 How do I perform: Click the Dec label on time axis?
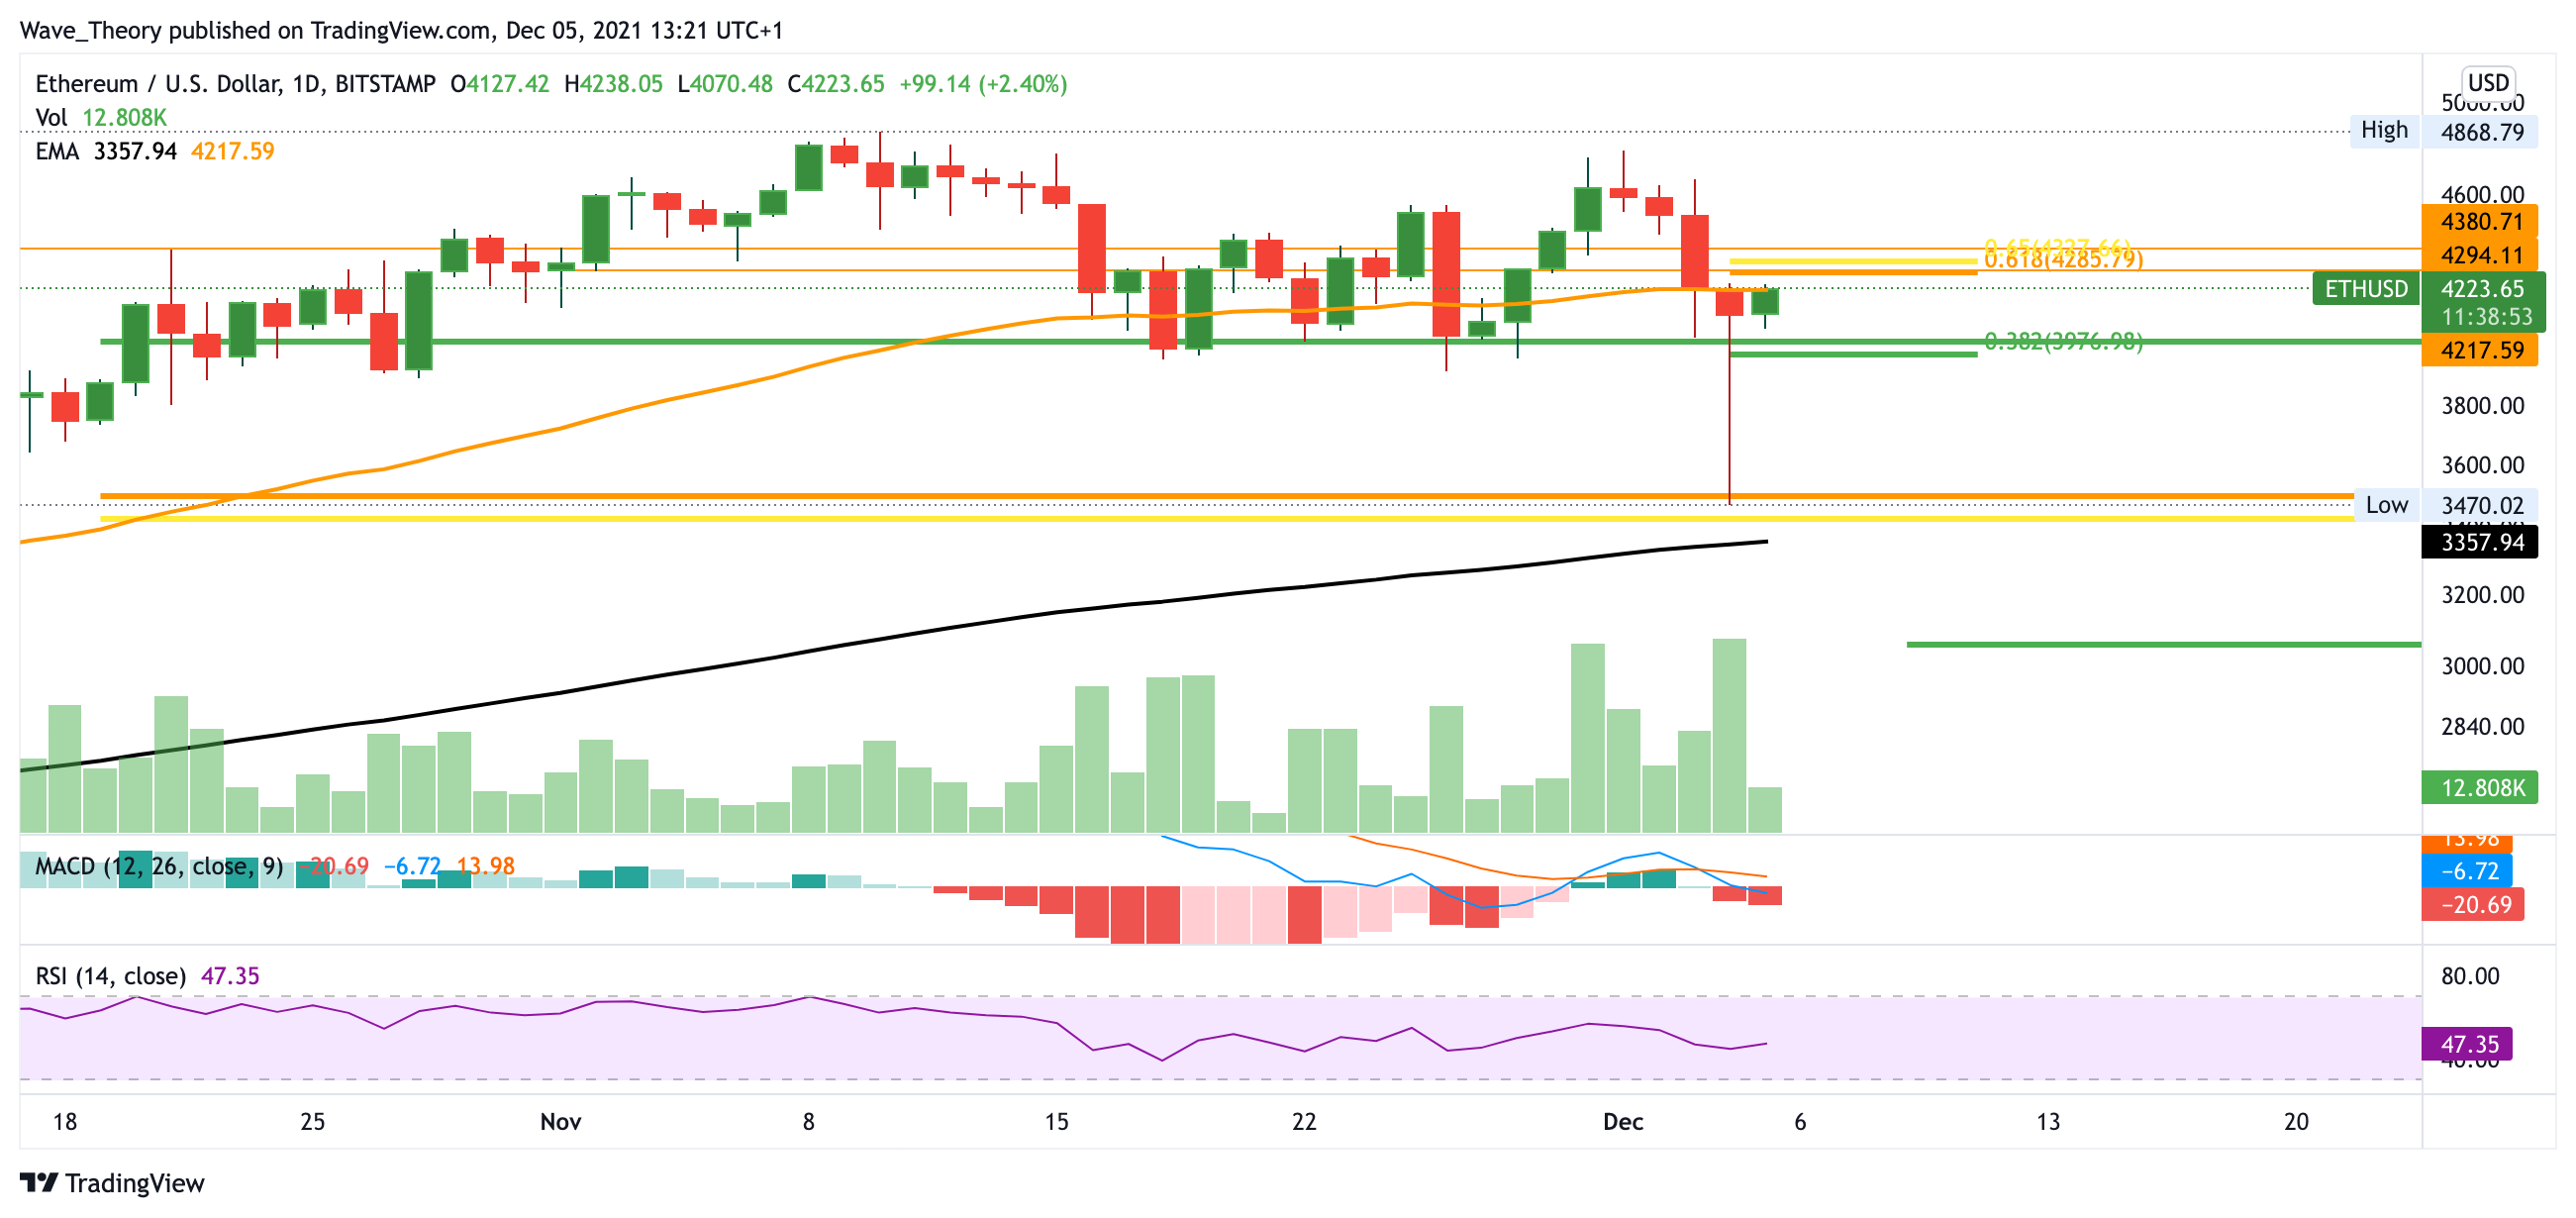[1622, 1121]
